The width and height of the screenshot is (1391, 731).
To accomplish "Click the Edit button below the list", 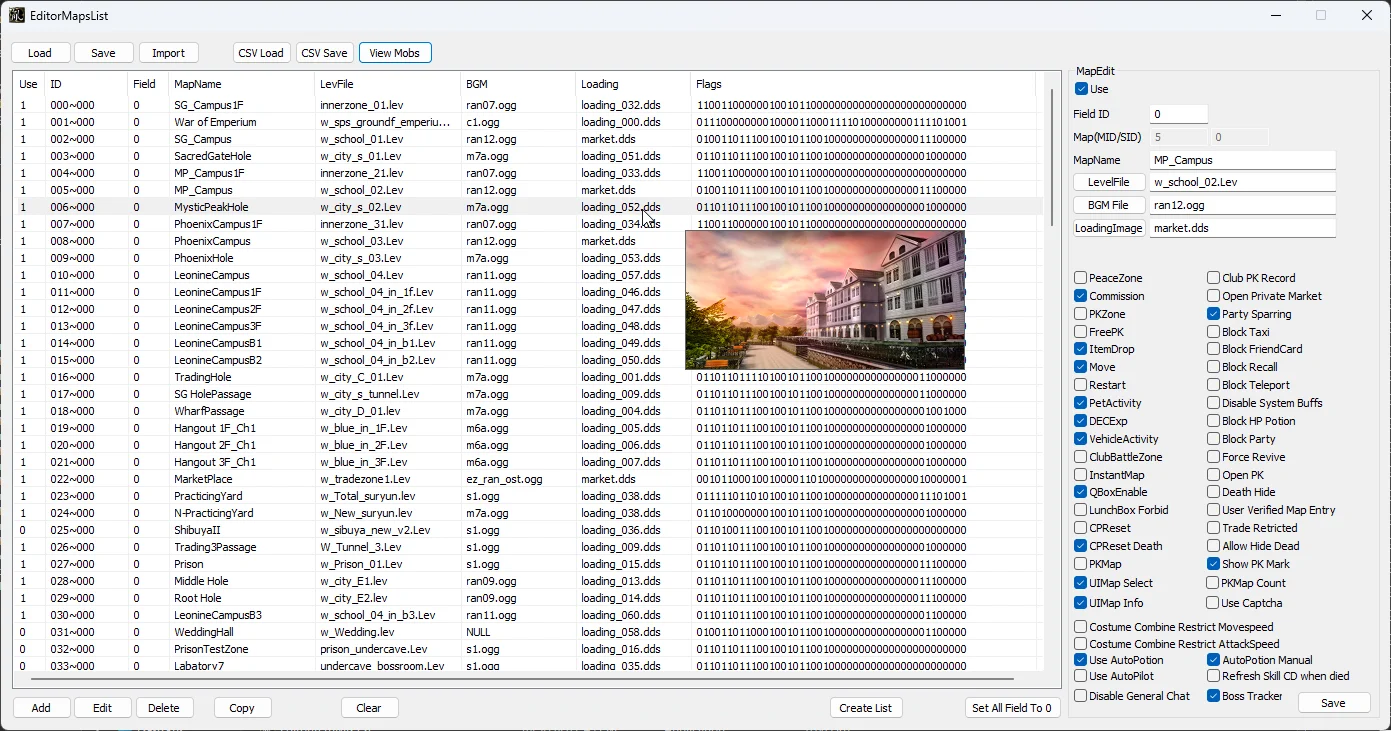I will point(103,708).
